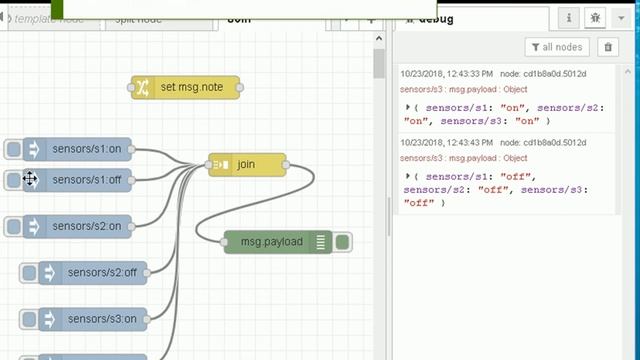Click node cd1b8a0d.5012d in the 12:43:33 message

coord(543,74)
